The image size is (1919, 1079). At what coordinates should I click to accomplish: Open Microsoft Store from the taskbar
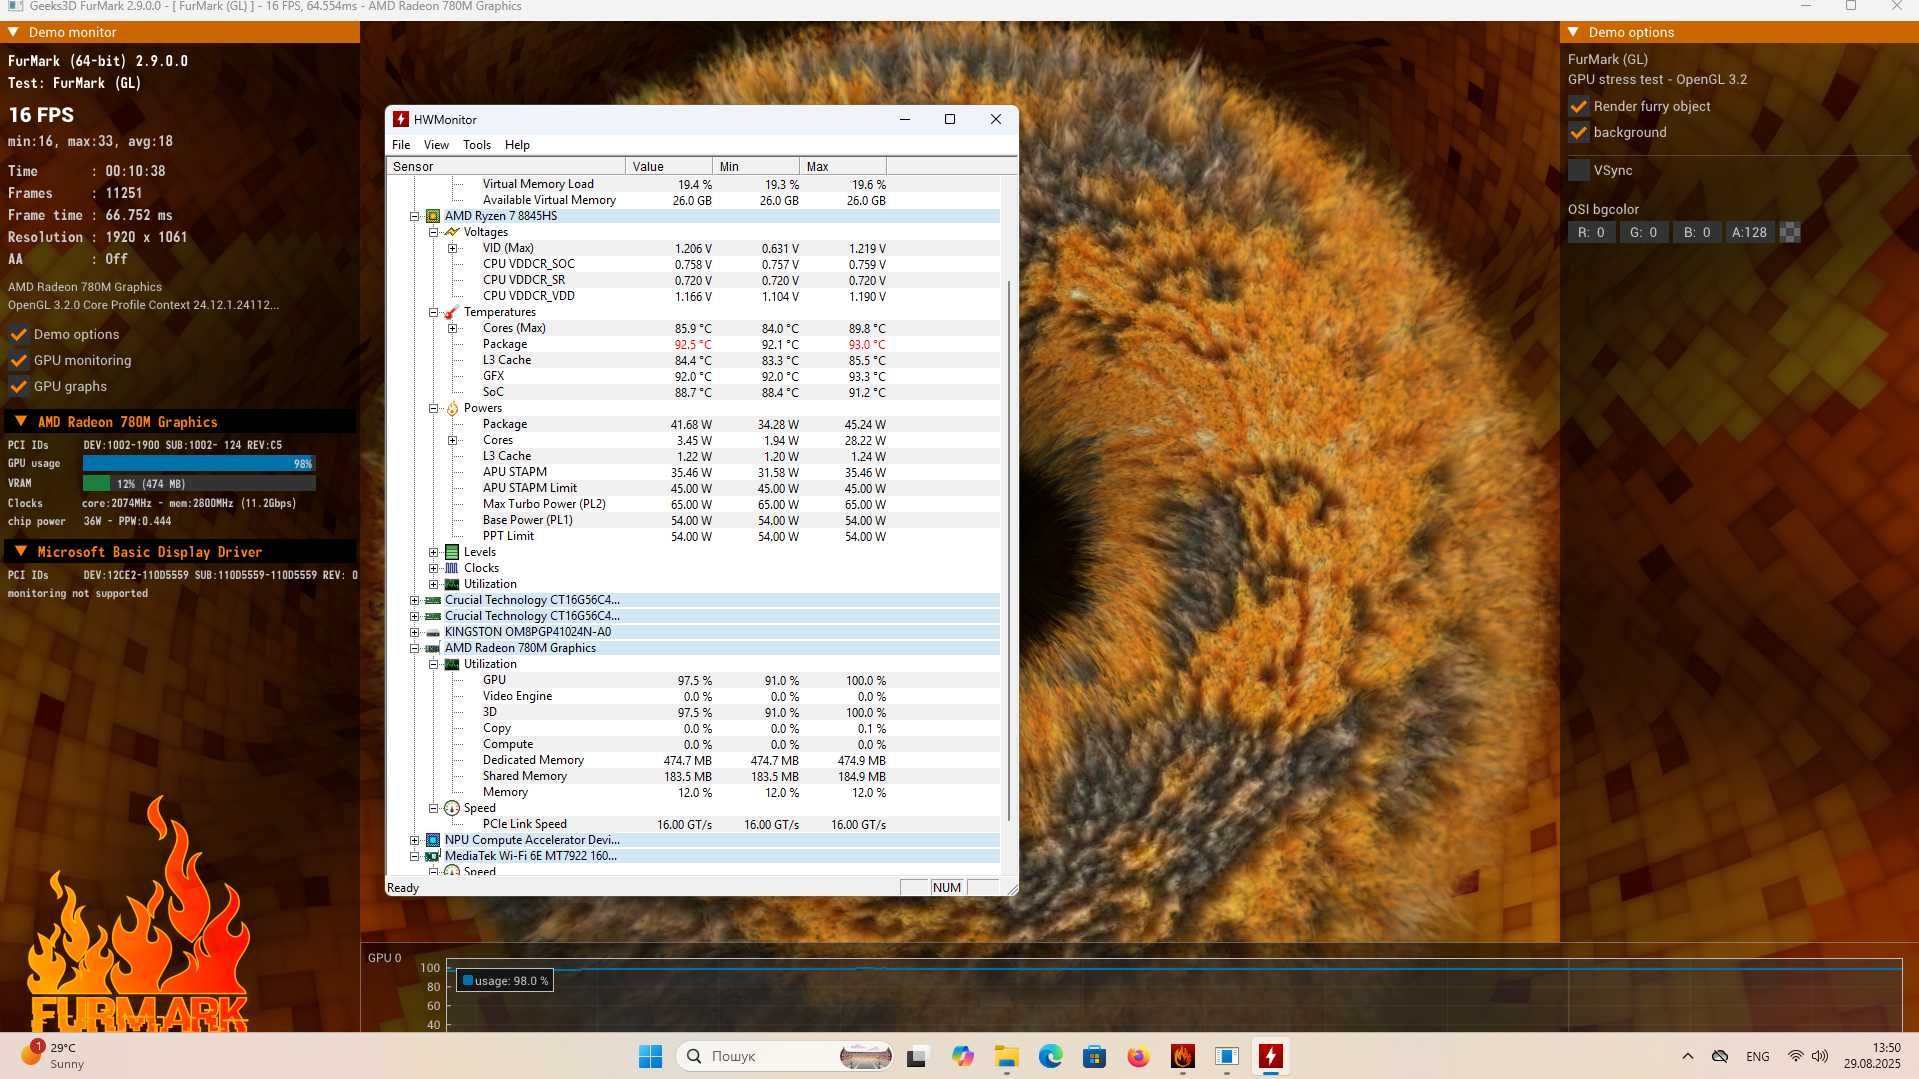pyautogui.click(x=1094, y=1056)
